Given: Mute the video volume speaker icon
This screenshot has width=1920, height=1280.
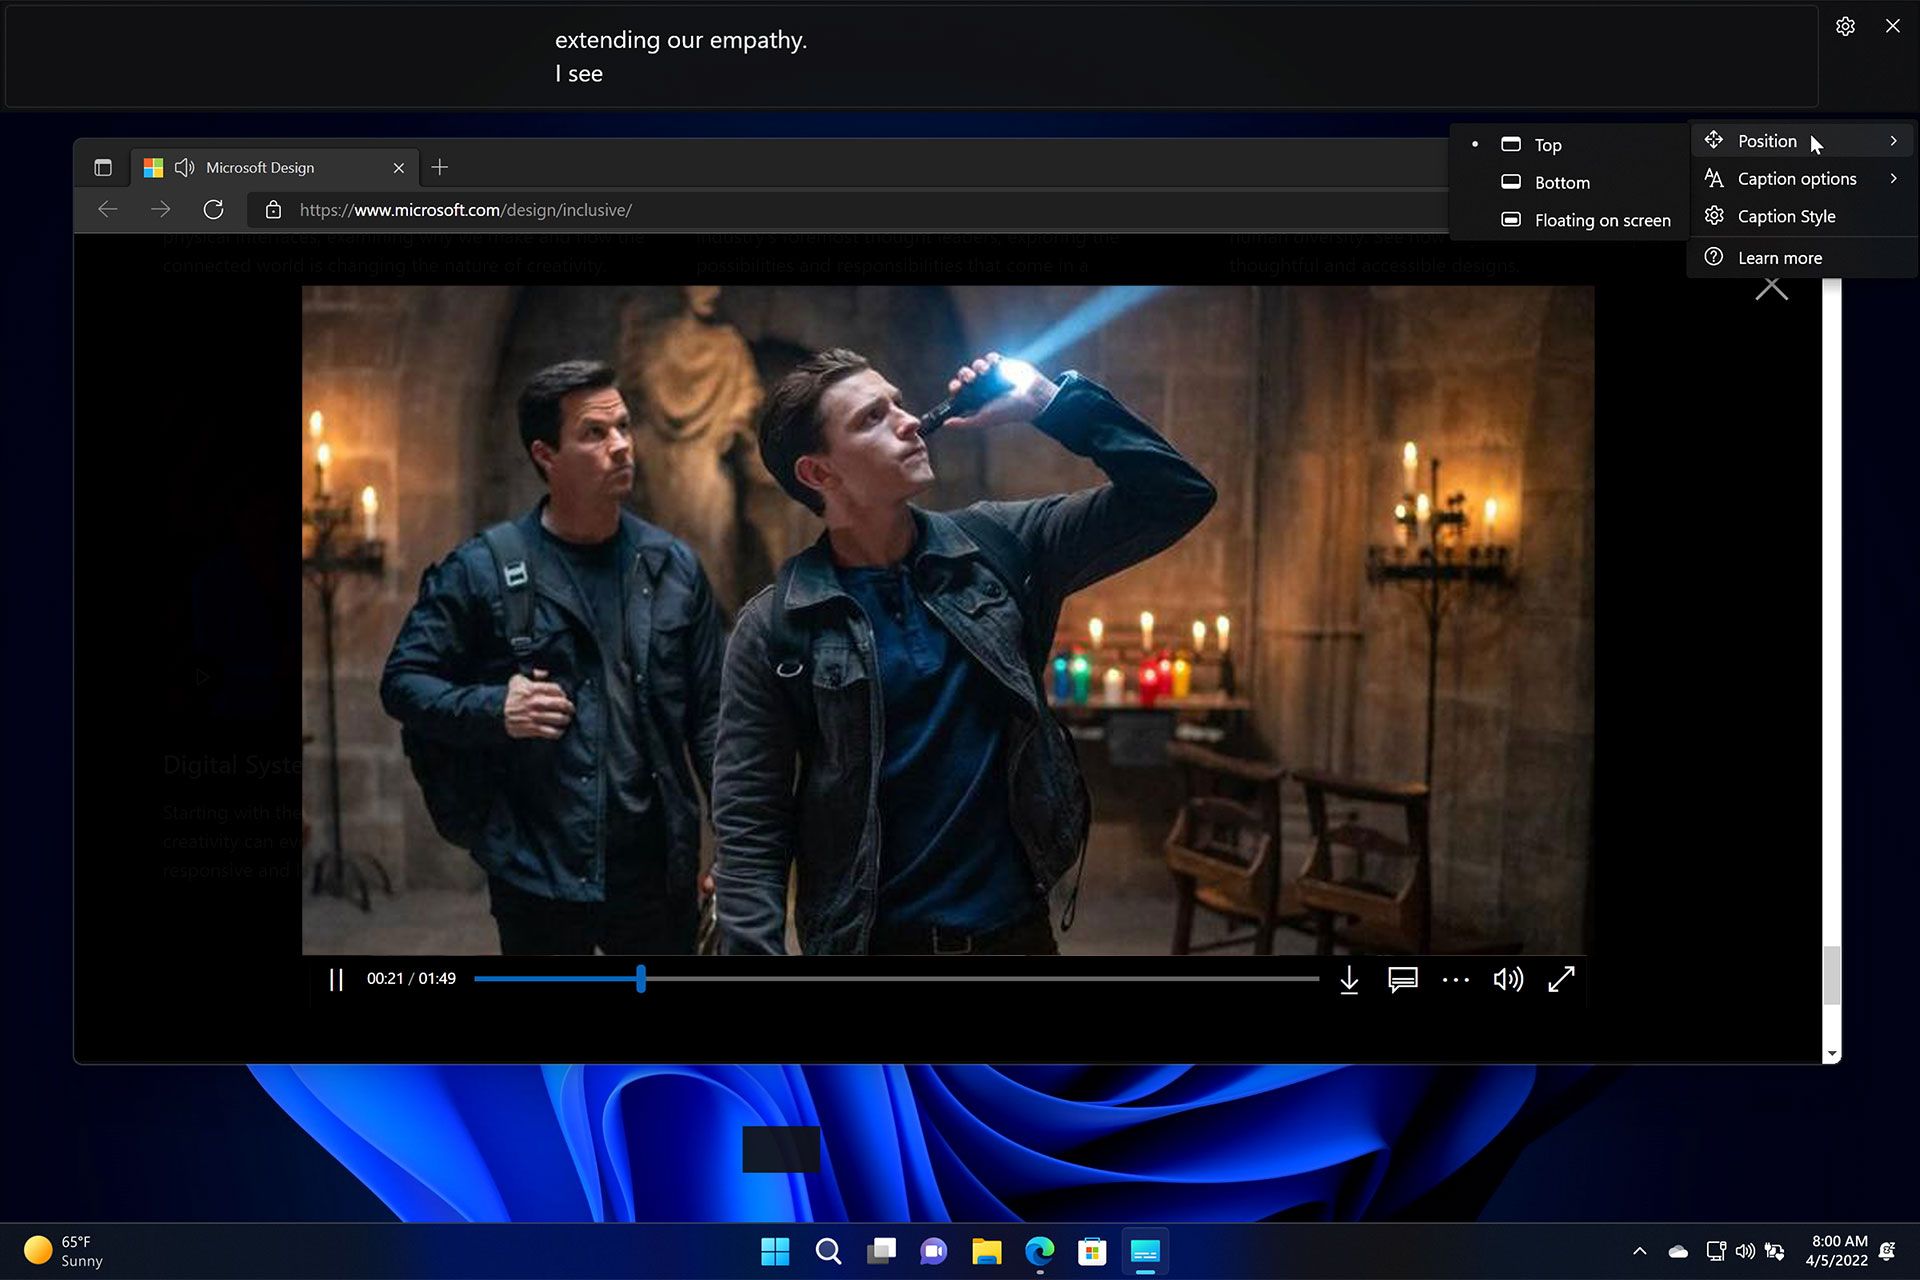Looking at the screenshot, I should point(1507,979).
